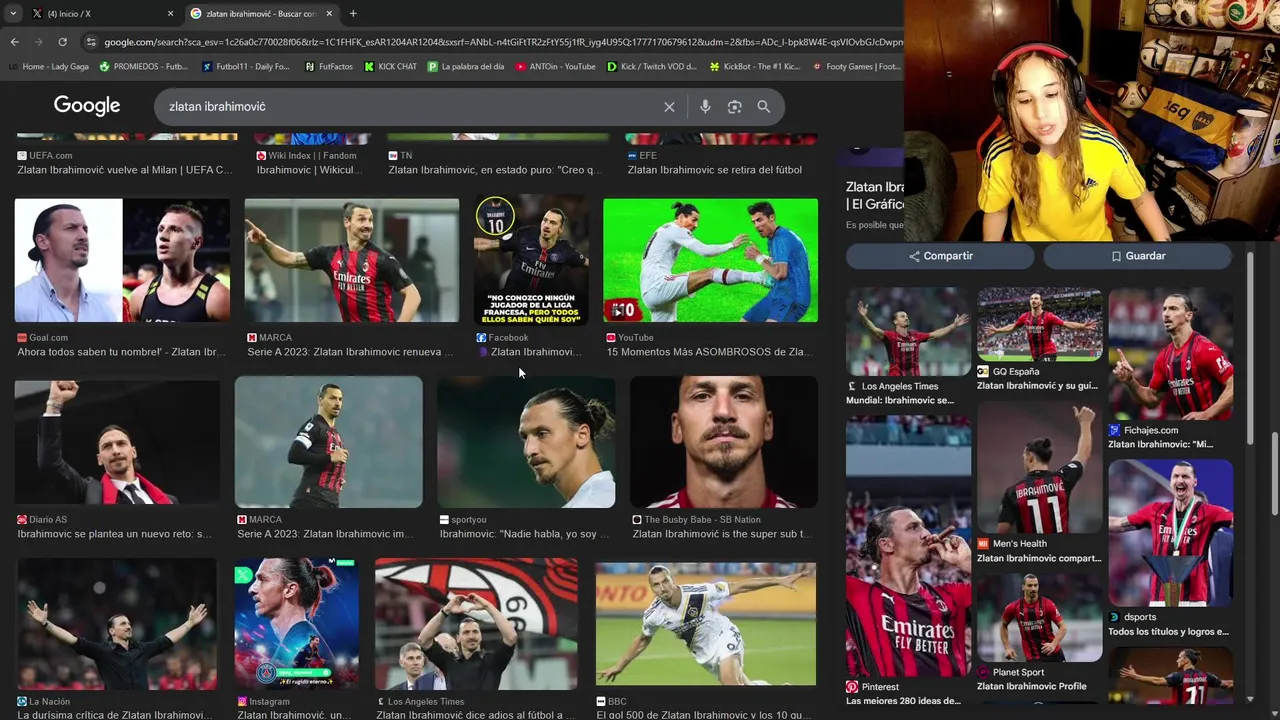Viewport: 1280px width, 720px height.
Task: Clear the search box with X icon
Action: click(669, 107)
